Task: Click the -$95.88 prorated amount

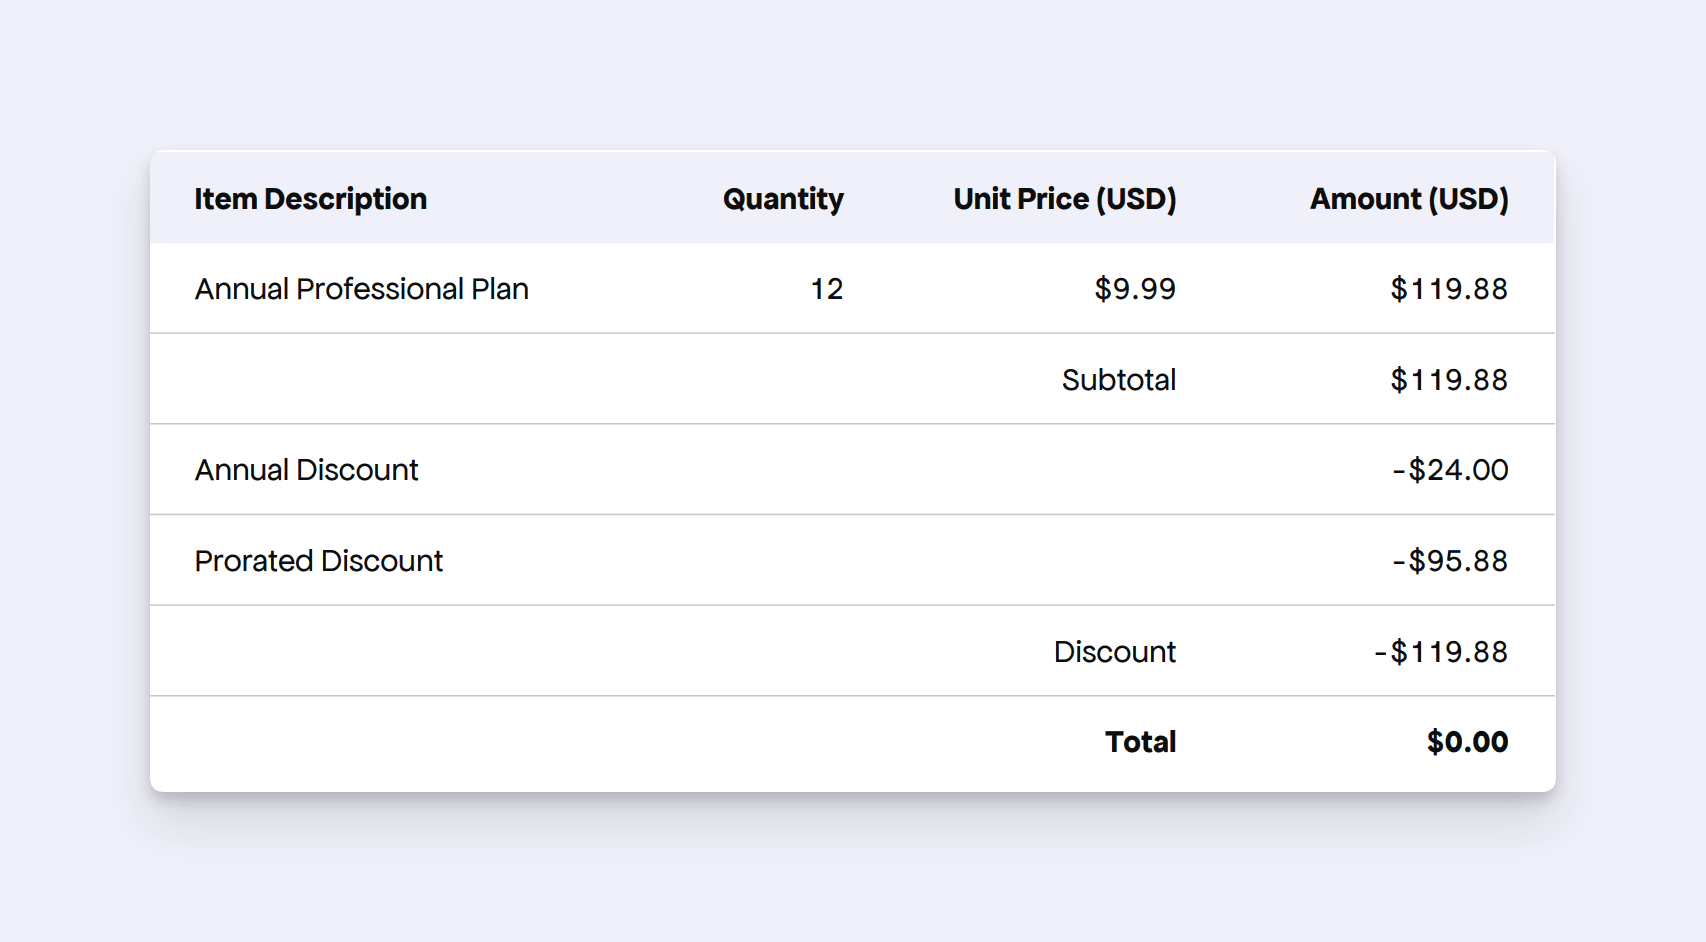Action: pyautogui.click(x=1449, y=561)
